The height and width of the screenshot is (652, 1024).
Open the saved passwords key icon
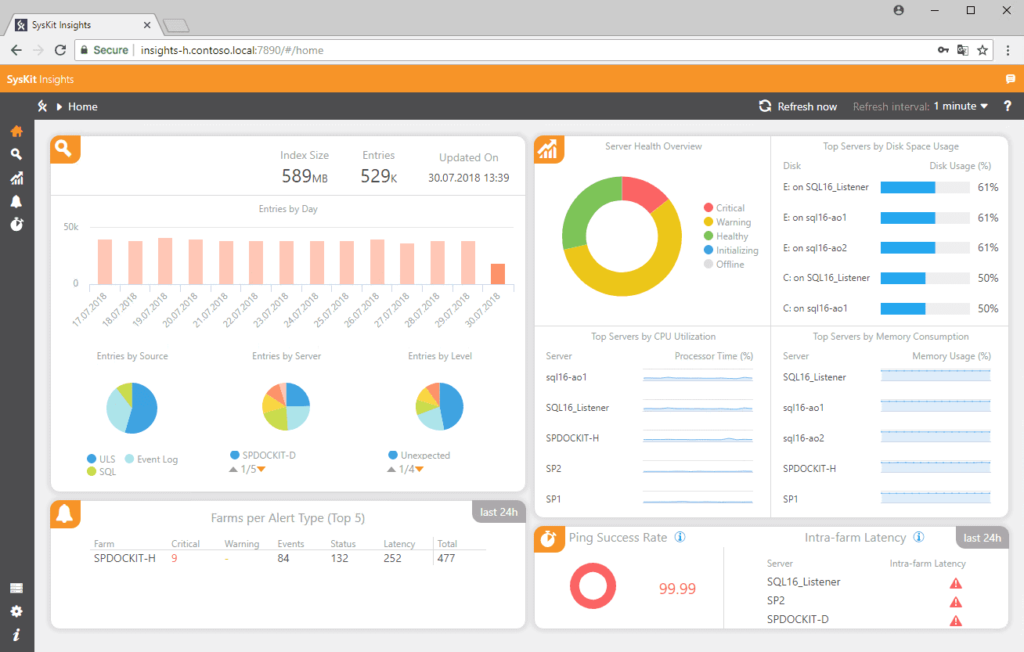pos(943,50)
